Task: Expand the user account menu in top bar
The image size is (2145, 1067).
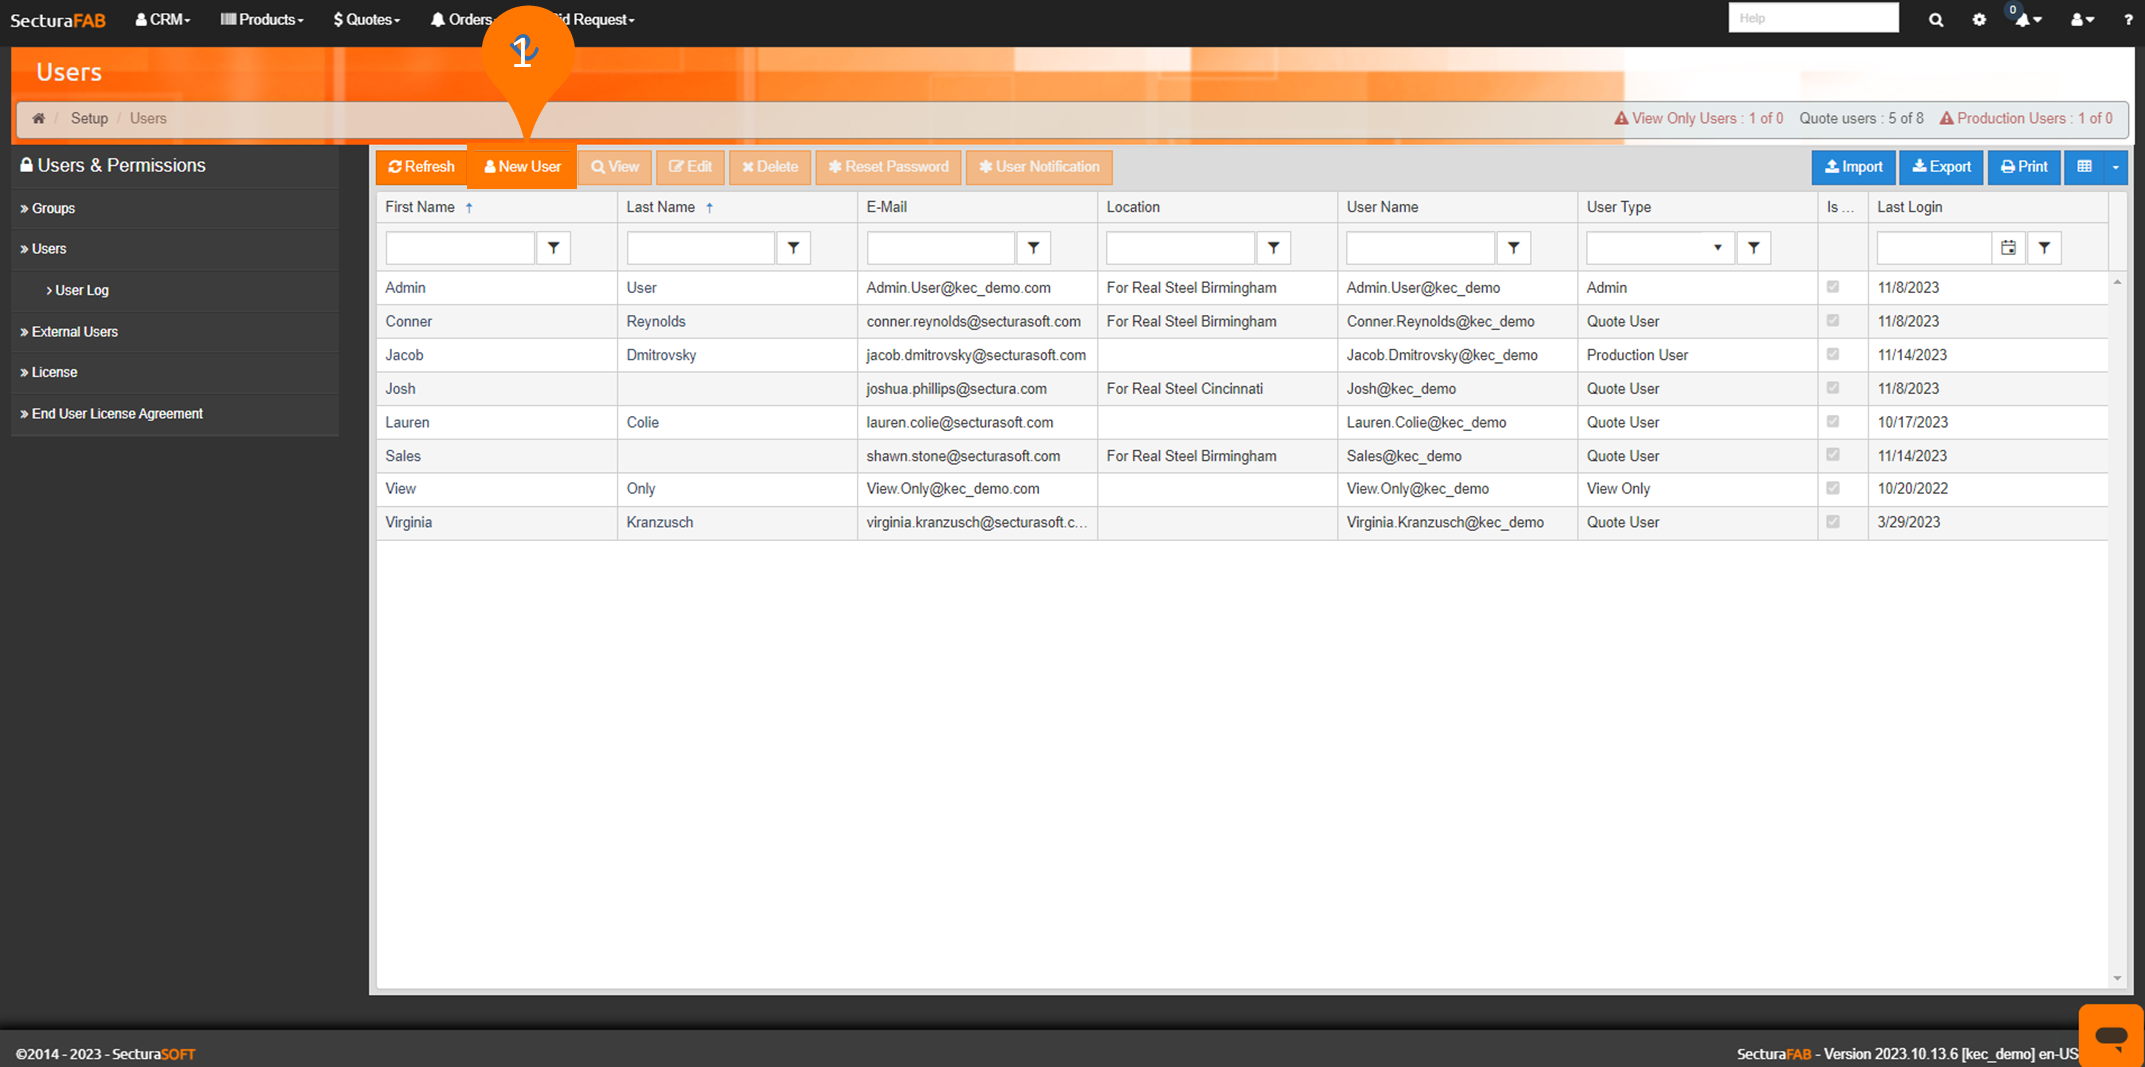Action: (2081, 19)
